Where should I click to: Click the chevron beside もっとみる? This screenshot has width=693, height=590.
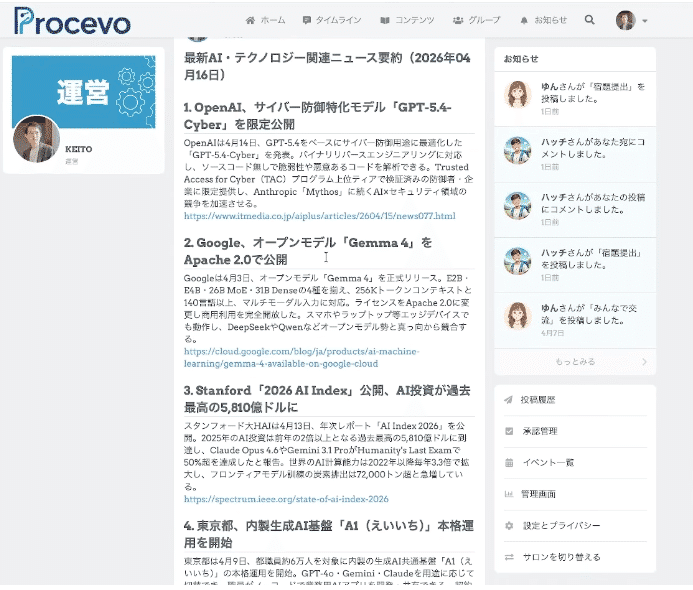coord(644,362)
